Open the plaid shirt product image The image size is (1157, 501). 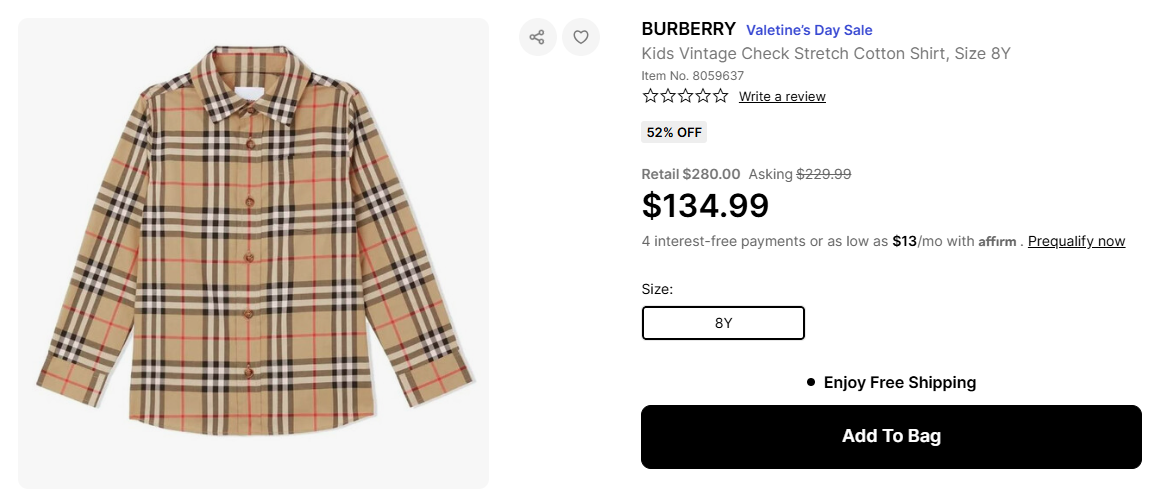pos(253,253)
